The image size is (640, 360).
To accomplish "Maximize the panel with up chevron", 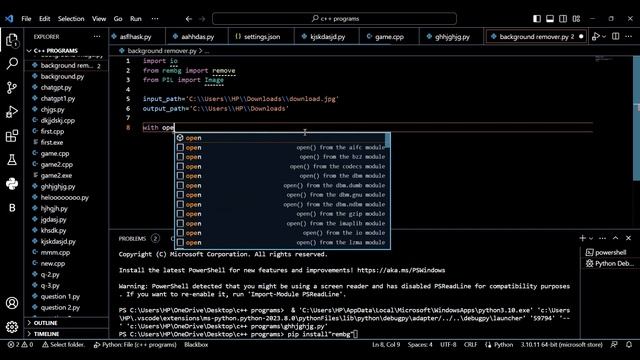I will (616, 238).
